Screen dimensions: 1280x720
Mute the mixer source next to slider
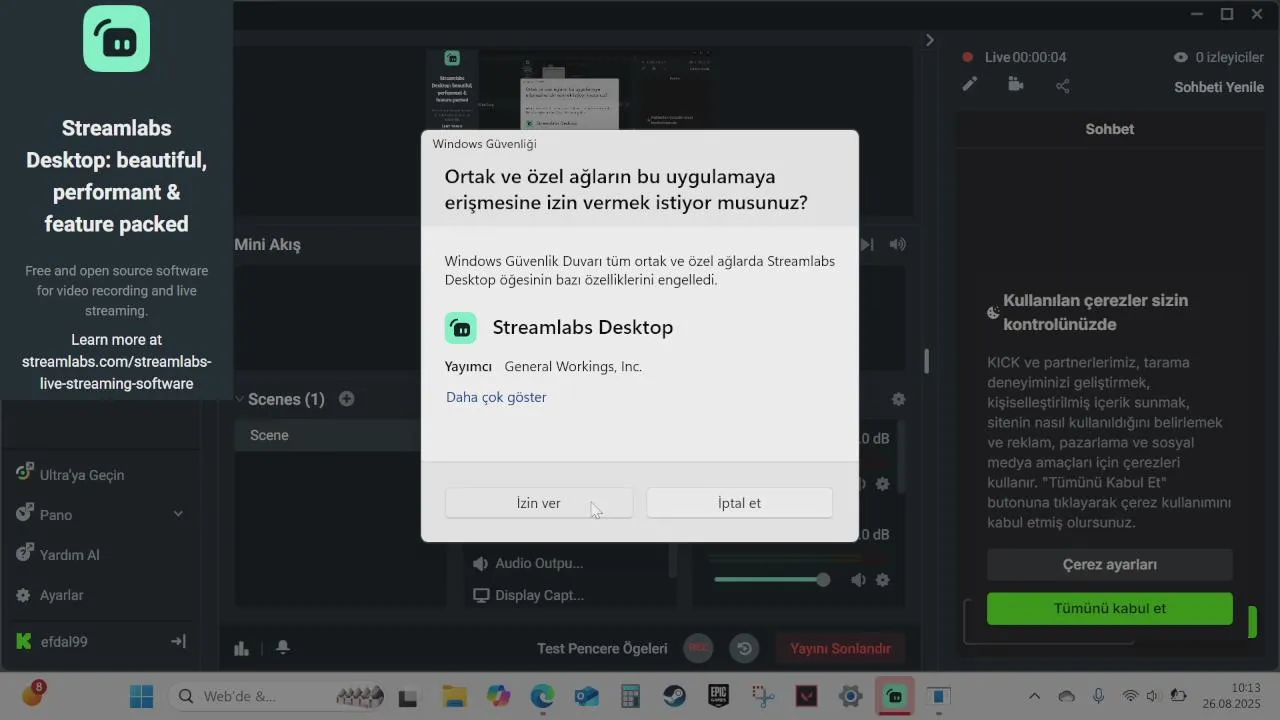[x=858, y=580]
